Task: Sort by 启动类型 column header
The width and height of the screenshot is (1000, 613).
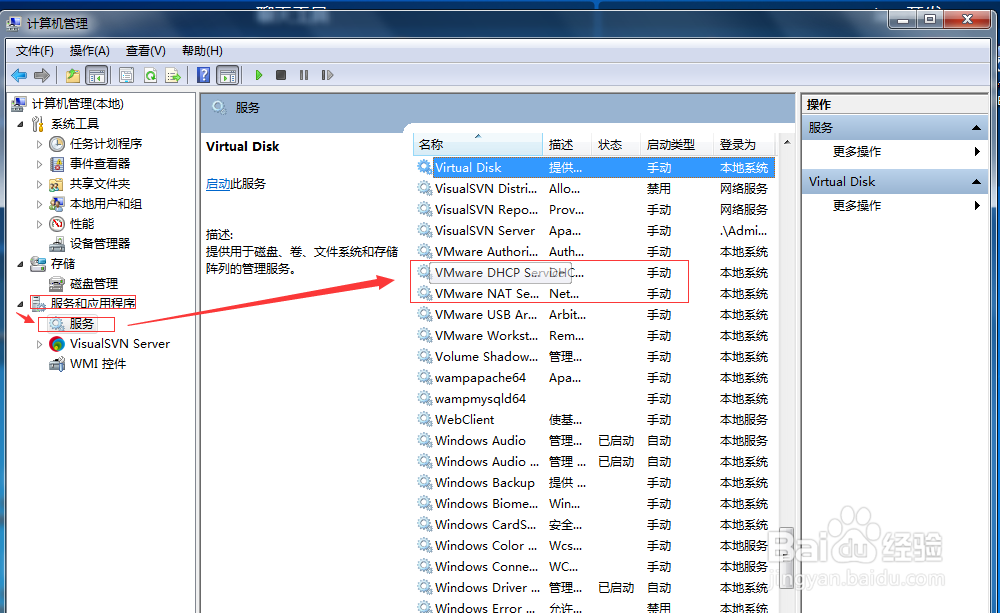Action: tap(676, 144)
